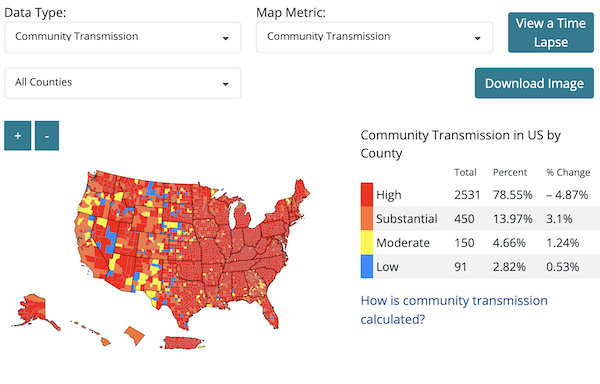600x384 pixels.
Task: Select the yellow Moderate color swatch
Action: [x=367, y=242]
